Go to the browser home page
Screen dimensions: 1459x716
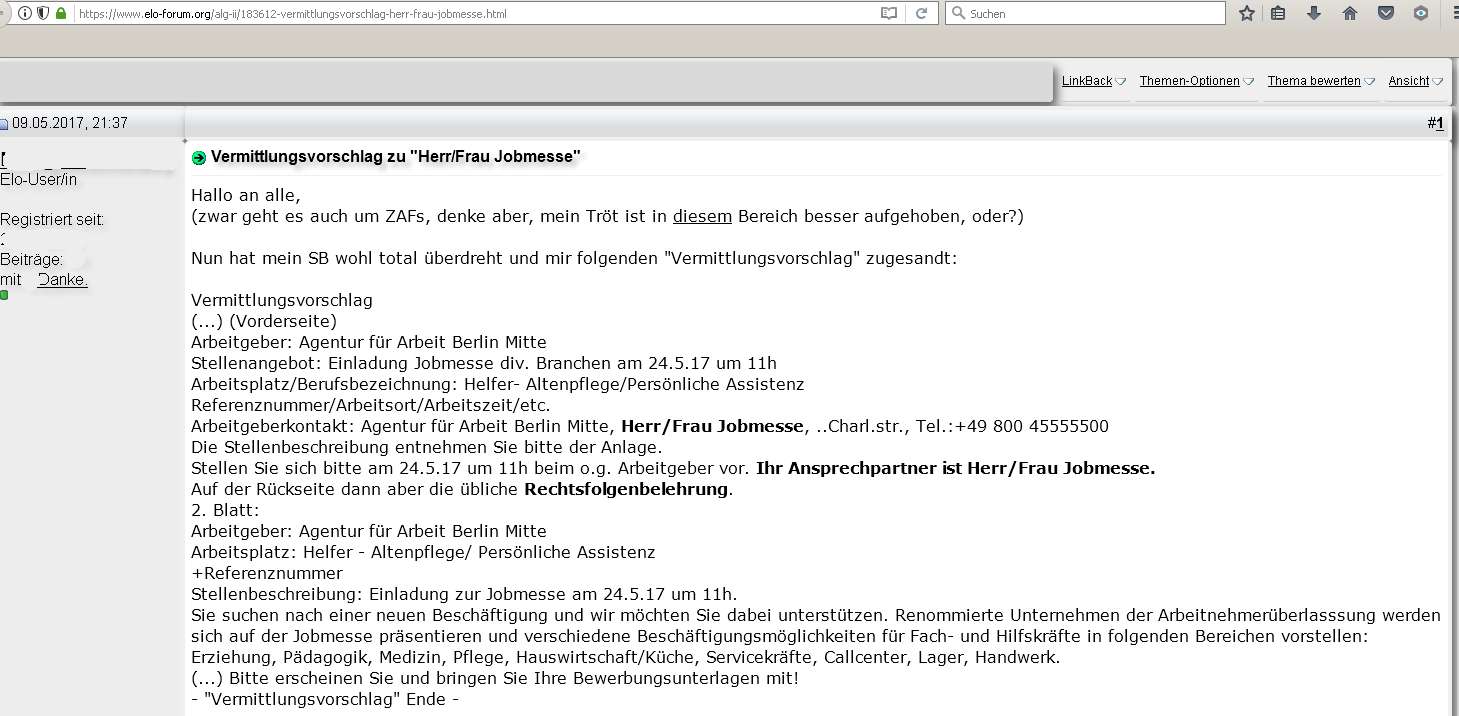[x=1350, y=14]
